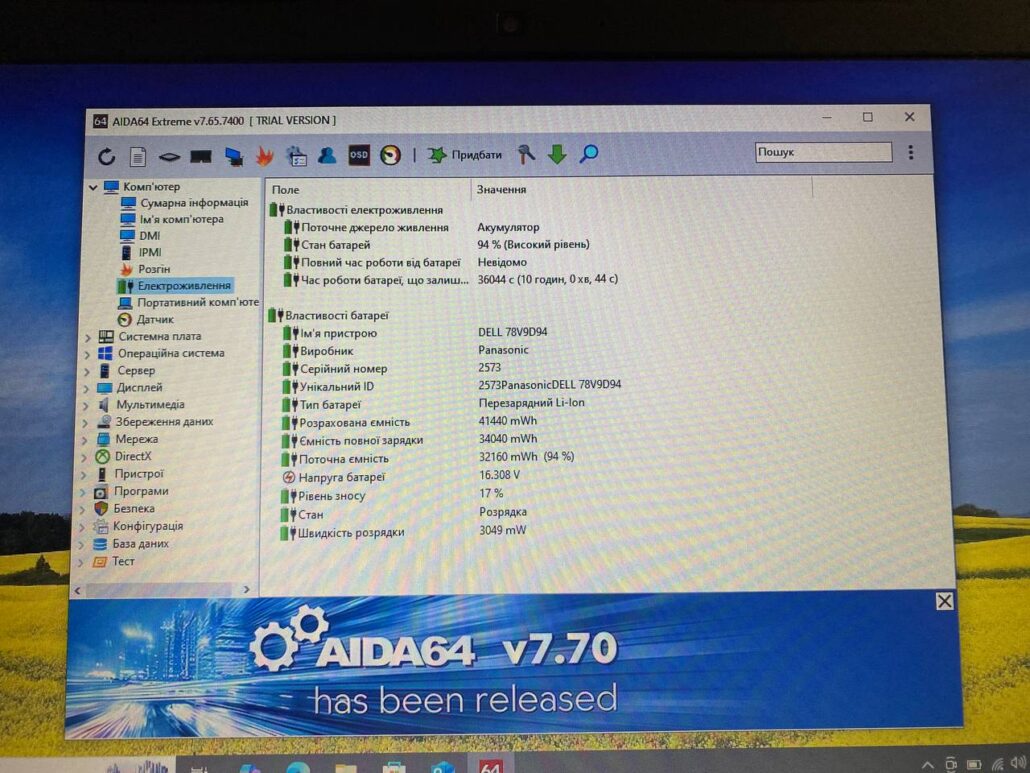The width and height of the screenshot is (1030, 773).
Task: Select Сумарна інформація in the tree
Action: 185,203
